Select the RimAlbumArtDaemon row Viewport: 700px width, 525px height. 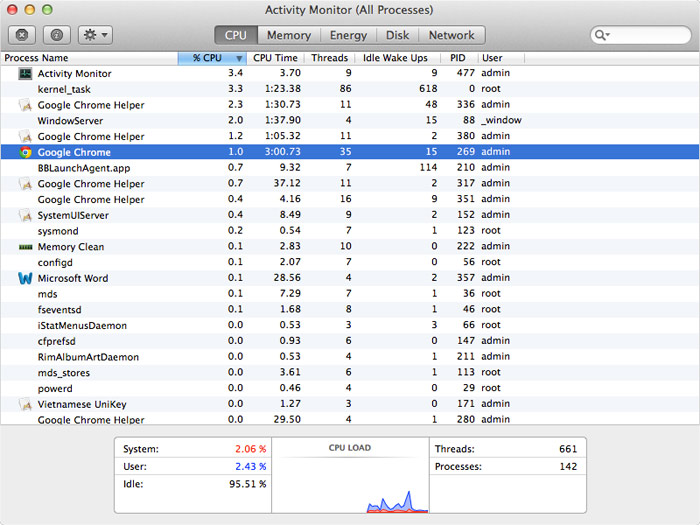pyautogui.click(x=350, y=357)
